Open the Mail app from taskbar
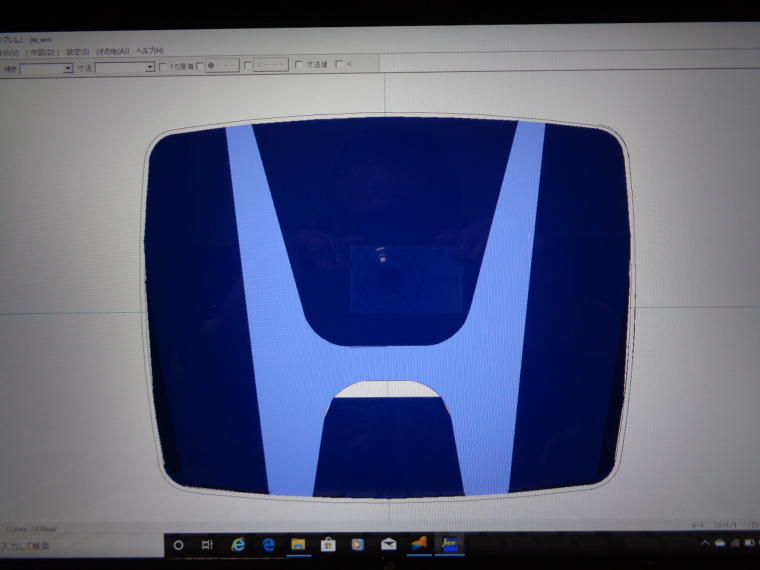 [388, 544]
